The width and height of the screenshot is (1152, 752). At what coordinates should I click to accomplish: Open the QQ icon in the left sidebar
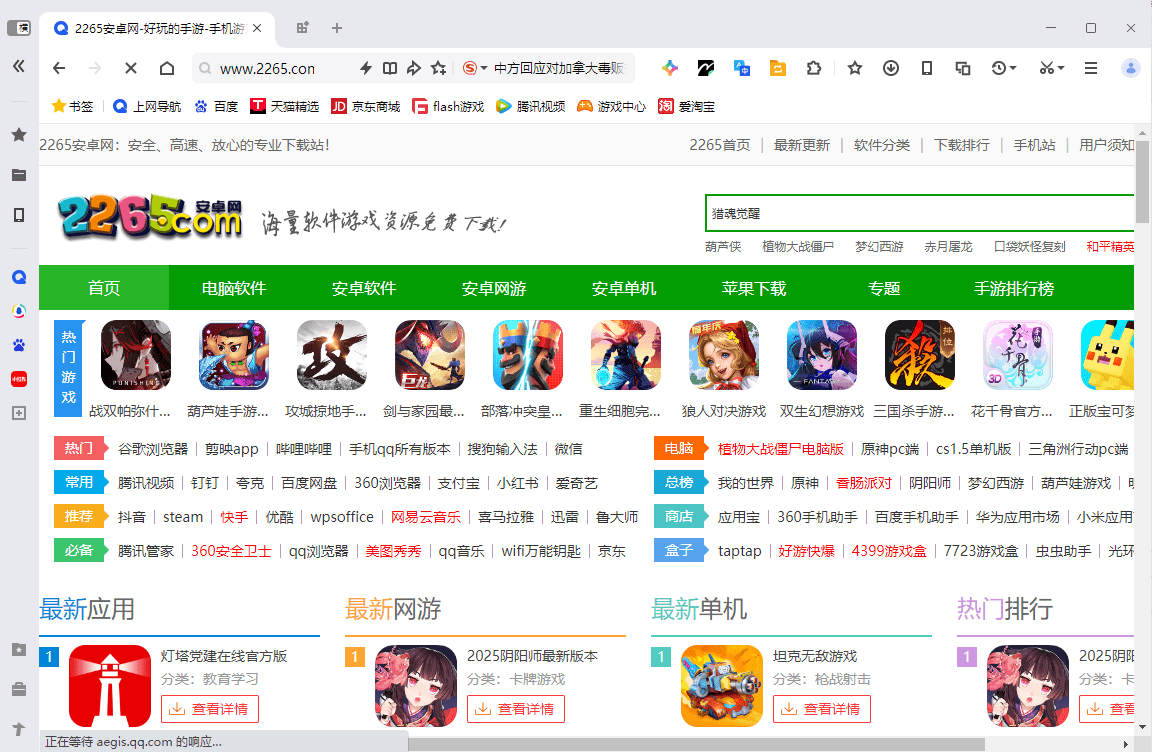pyautogui.click(x=18, y=276)
